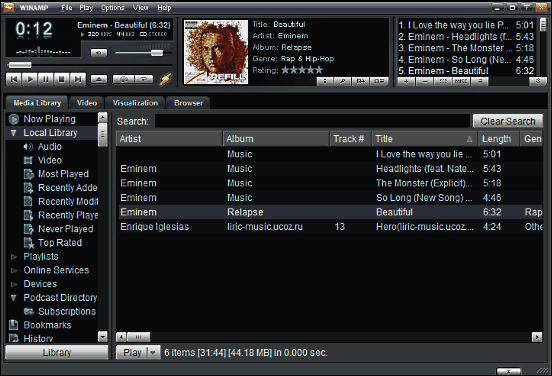Click the Winamp lightning bolt icon

coord(165,79)
